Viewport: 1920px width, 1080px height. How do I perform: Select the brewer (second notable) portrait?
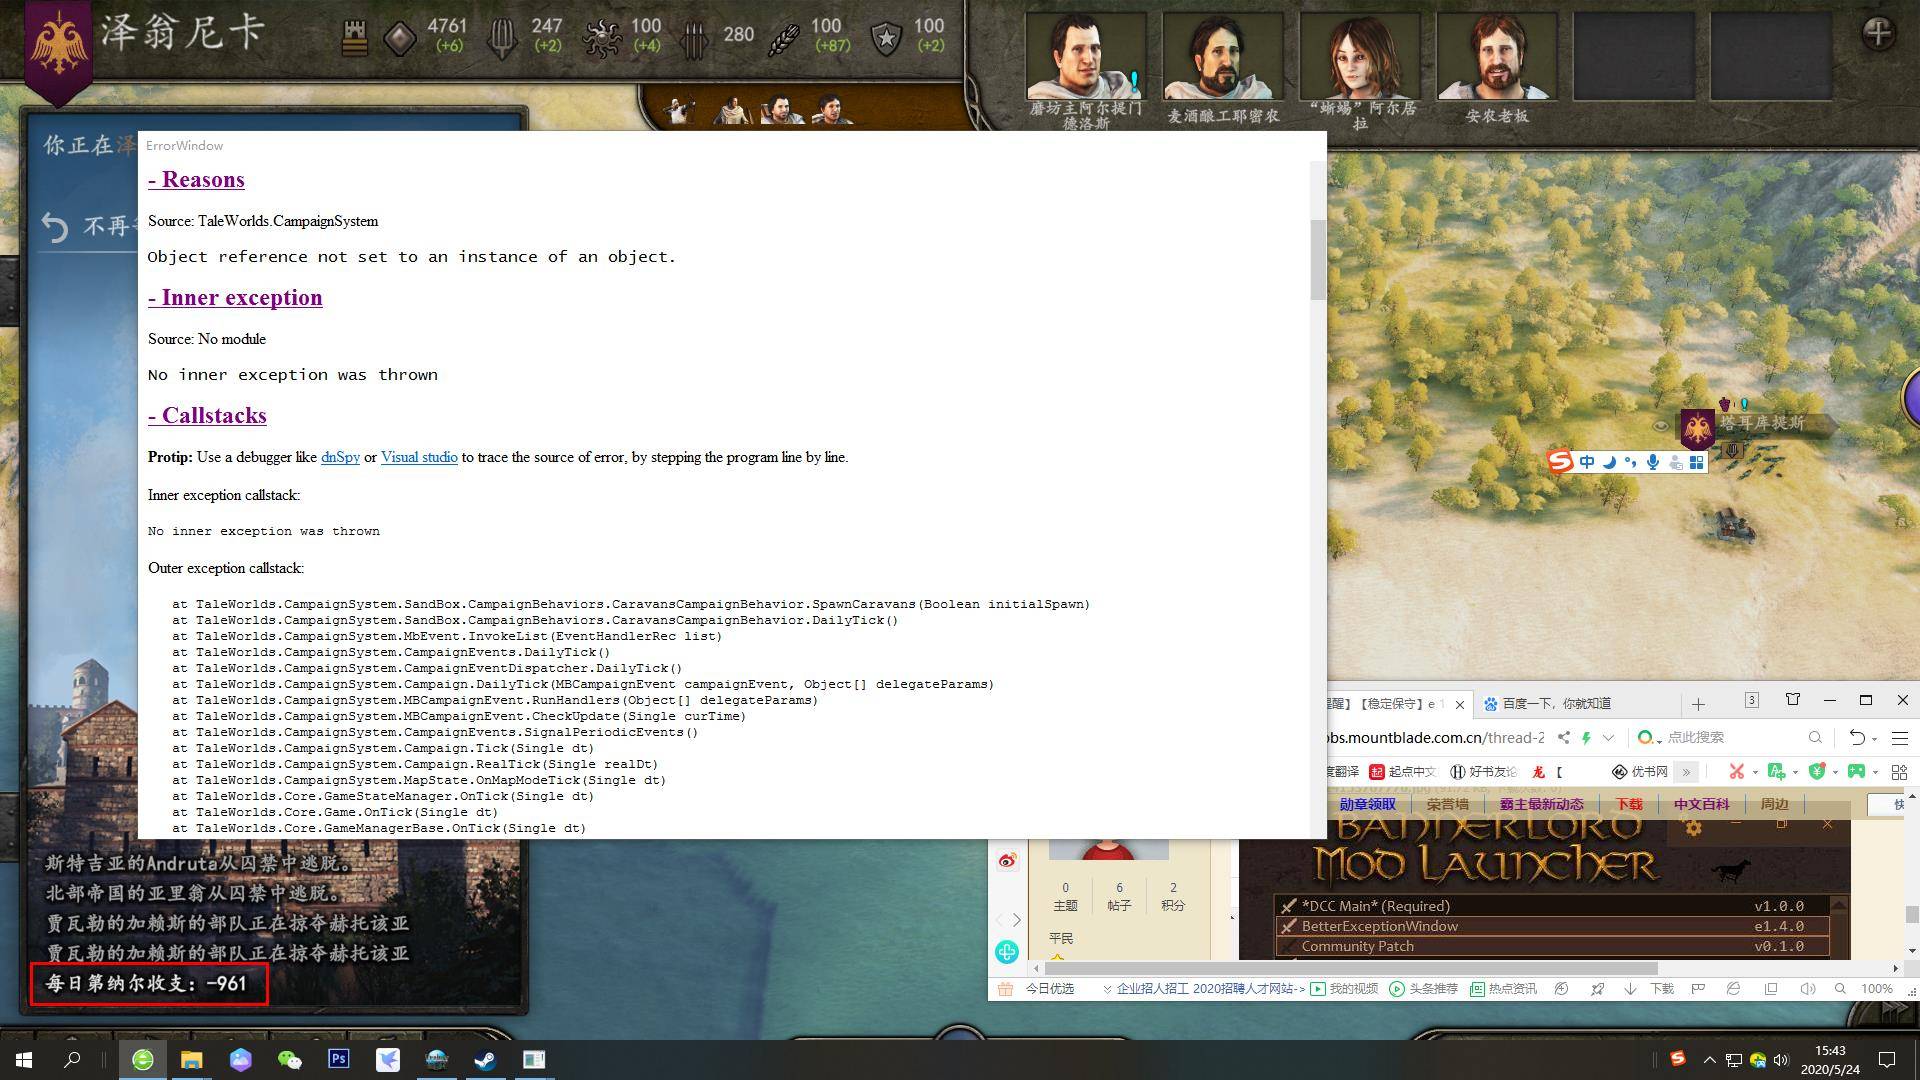[1222, 56]
